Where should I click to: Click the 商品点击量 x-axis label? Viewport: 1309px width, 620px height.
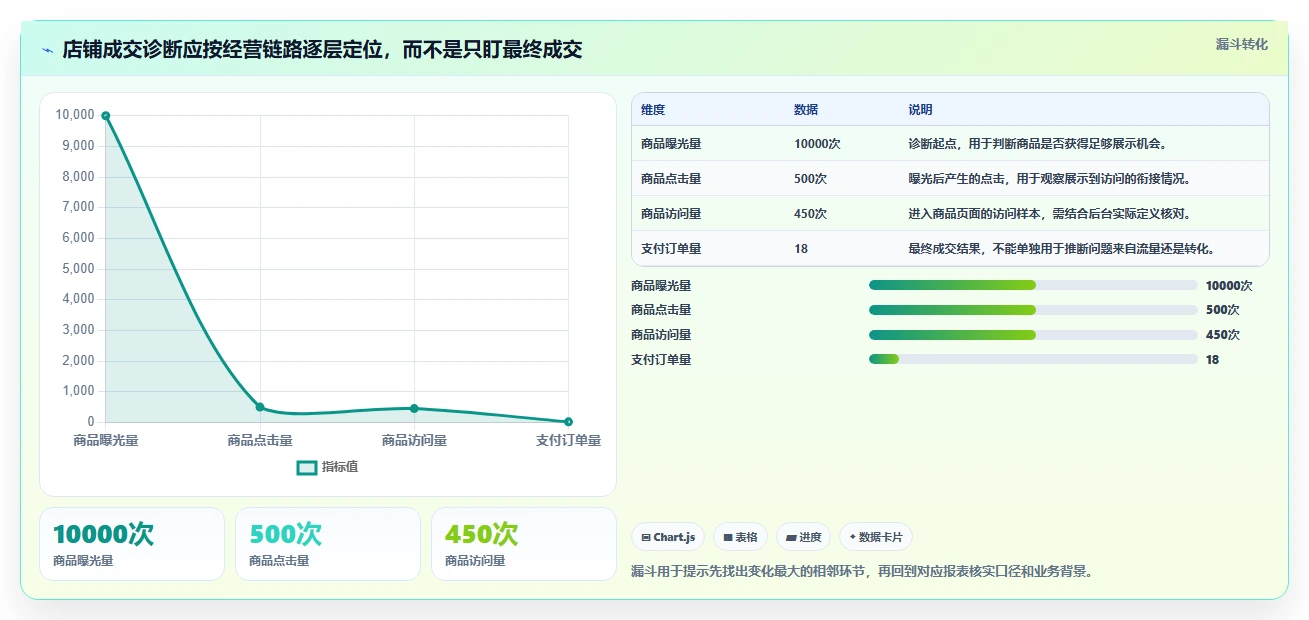pyautogui.click(x=260, y=440)
